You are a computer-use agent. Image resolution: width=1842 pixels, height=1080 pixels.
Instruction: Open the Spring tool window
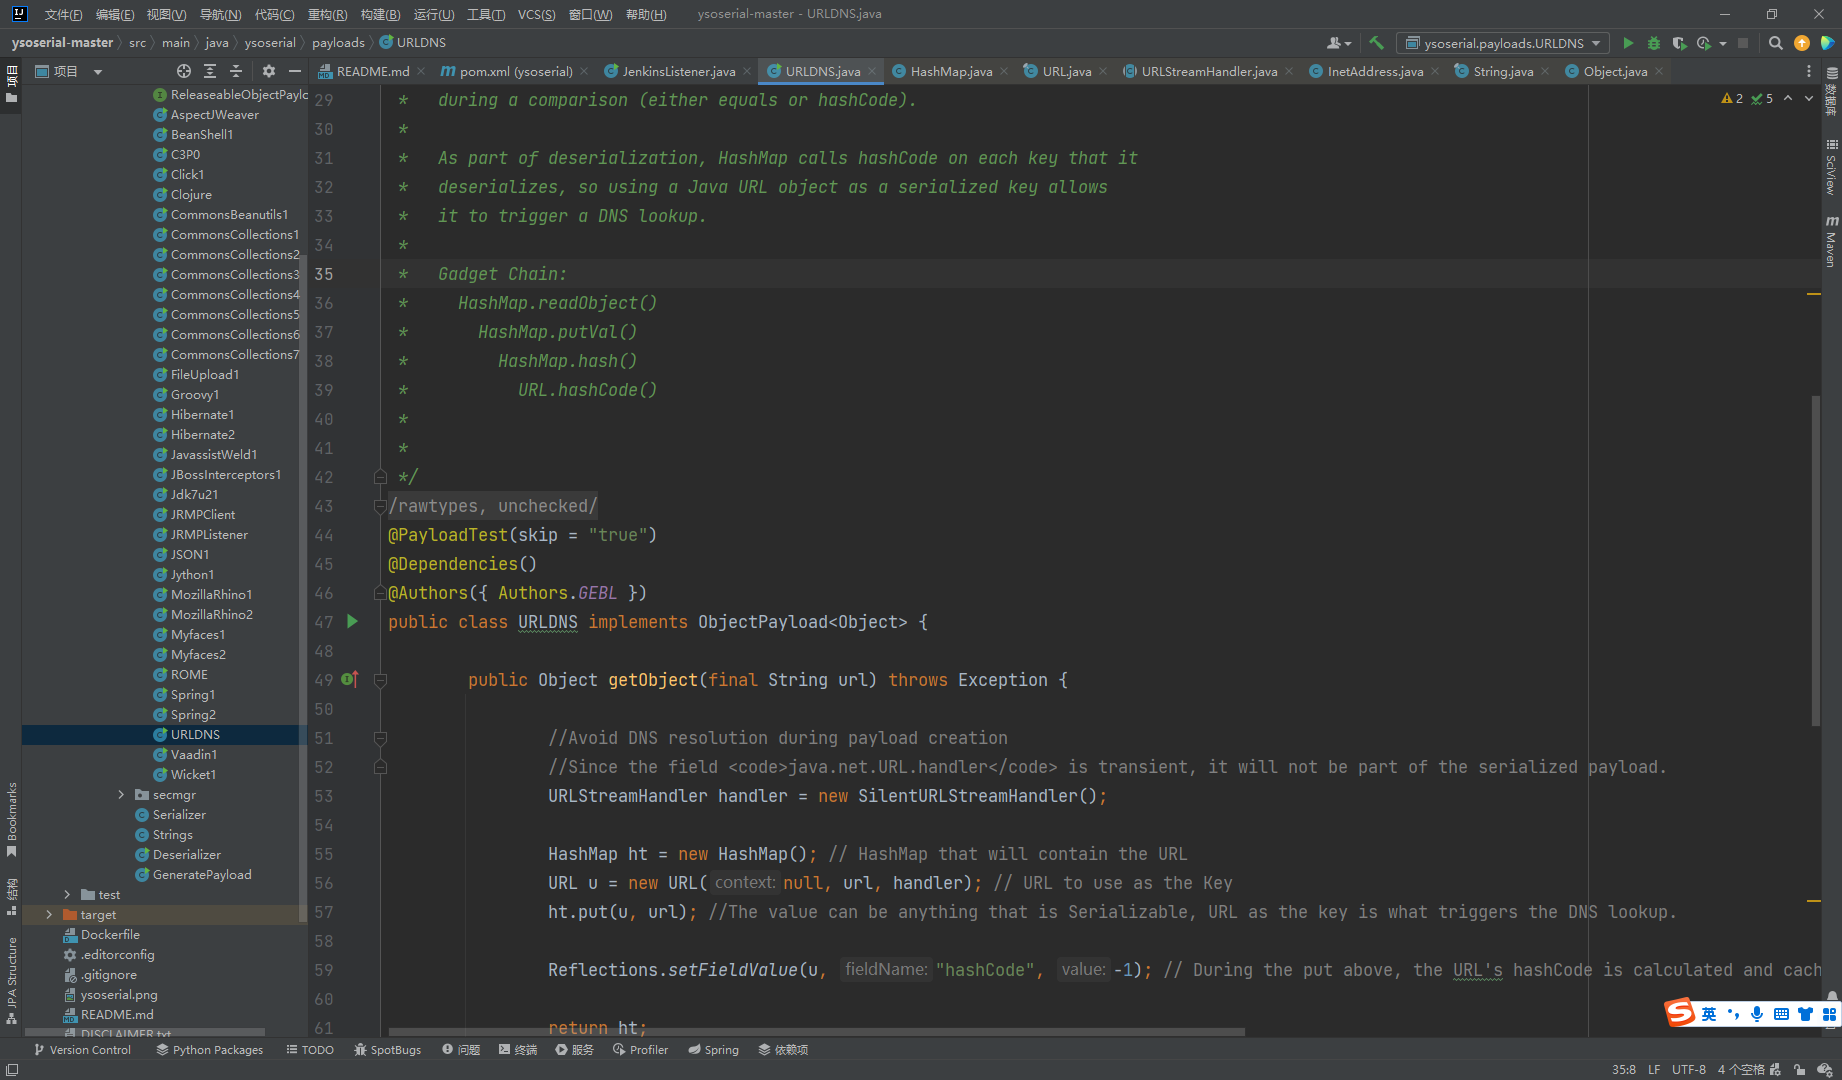[713, 1049]
